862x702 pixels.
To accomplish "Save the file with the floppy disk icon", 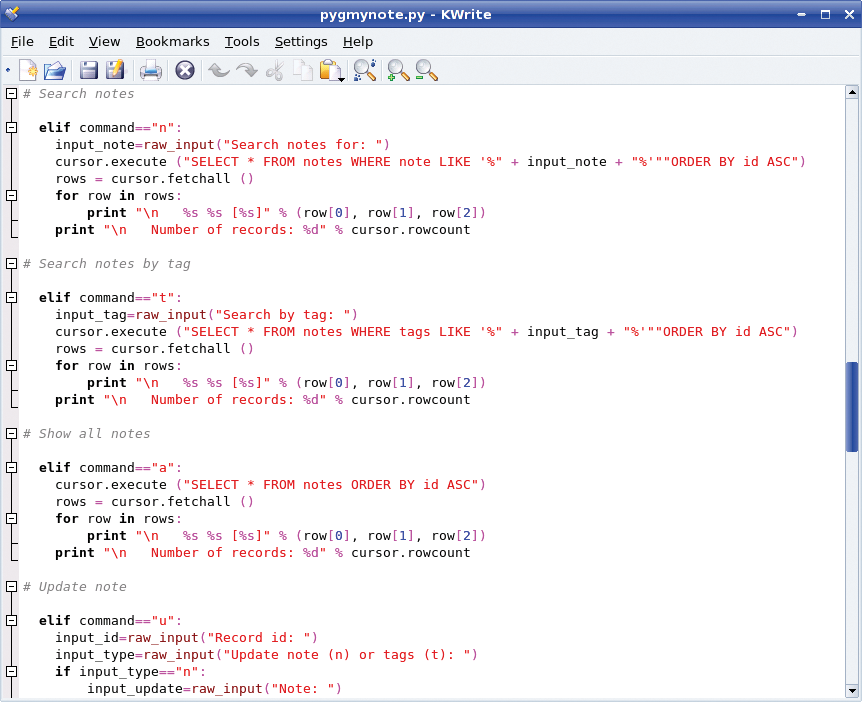I will click(x=89, y=70).
